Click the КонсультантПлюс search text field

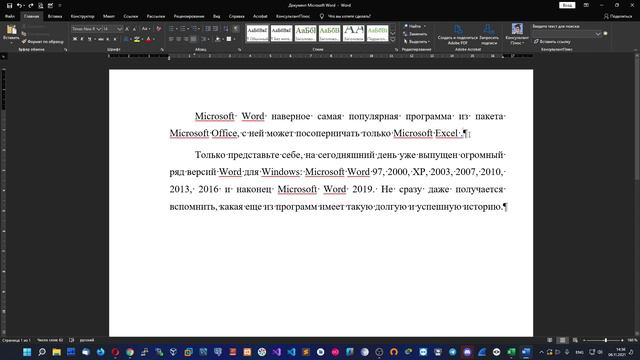(x=567, y=34)
